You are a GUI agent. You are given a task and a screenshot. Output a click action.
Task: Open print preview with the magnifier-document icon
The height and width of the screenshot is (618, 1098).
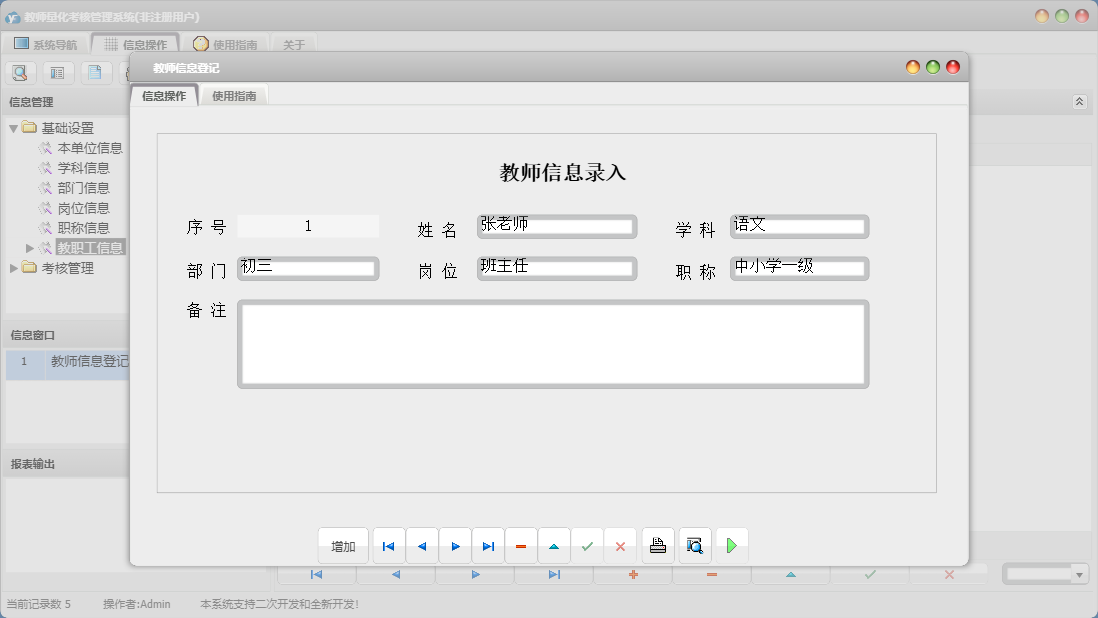pyautogui.click(x=694, y=545)
